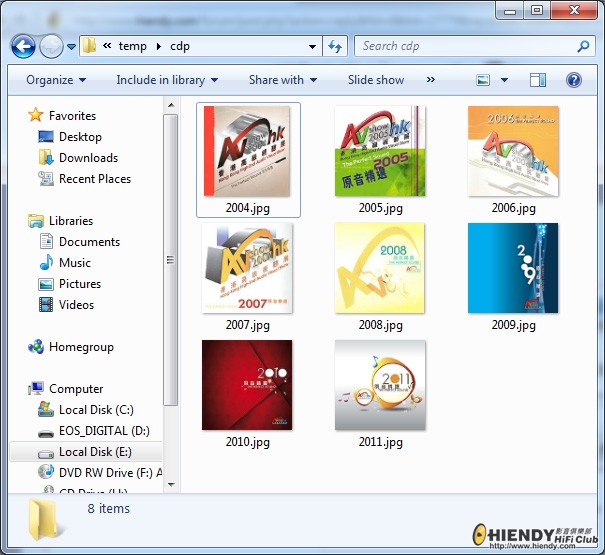This screenshot has height=555, width=605.
Task: Select the cdp breadcrumb segment
Action: click(180, 46)
